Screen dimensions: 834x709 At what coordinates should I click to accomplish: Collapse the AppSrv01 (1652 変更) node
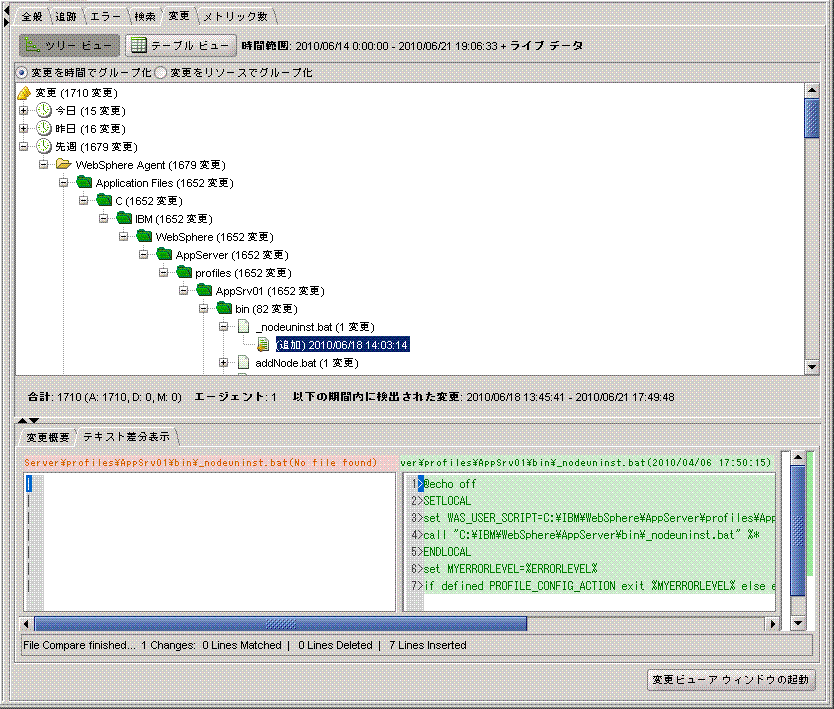coord(184,291)
